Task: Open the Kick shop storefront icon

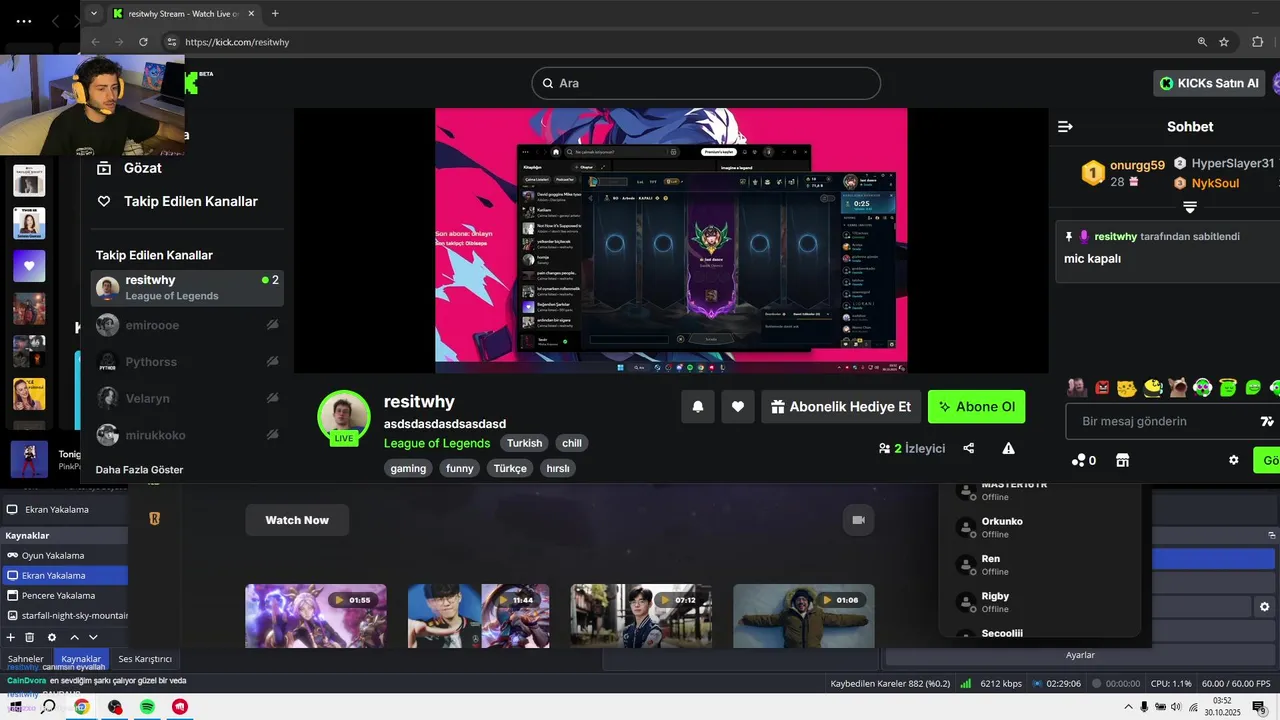Action: click(1122, 460)
